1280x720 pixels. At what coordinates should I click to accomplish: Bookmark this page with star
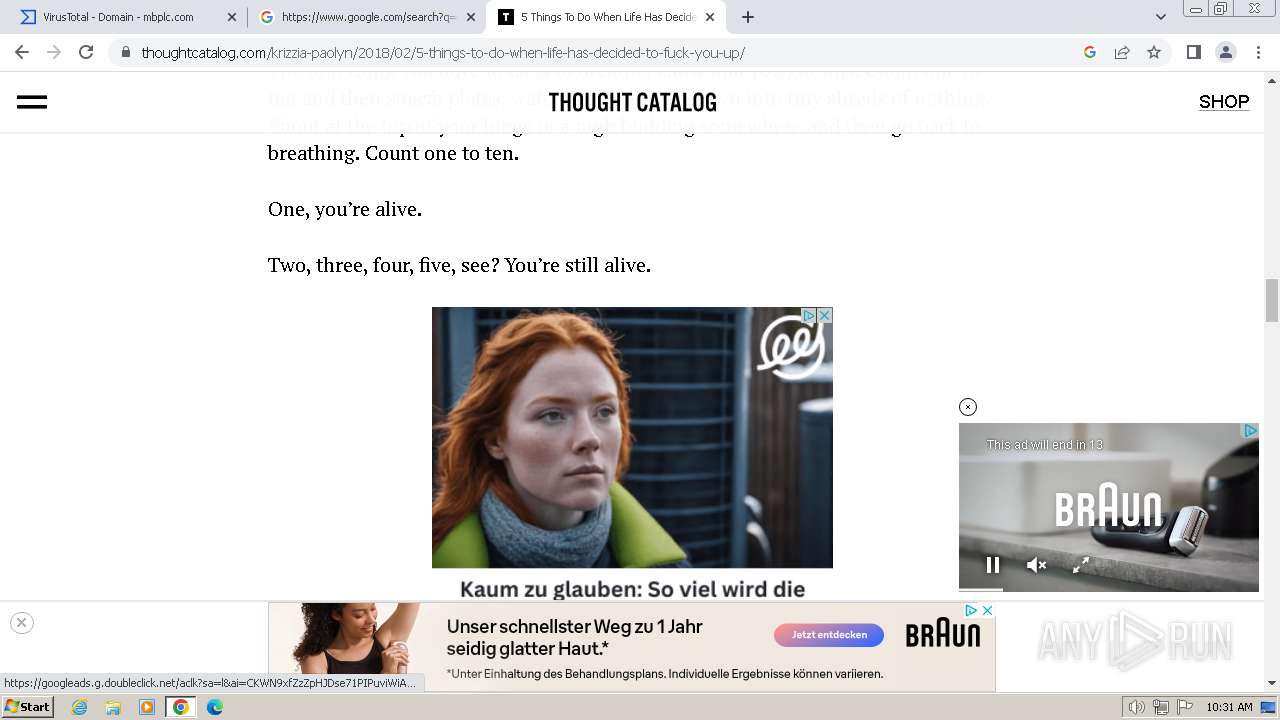1154,52
